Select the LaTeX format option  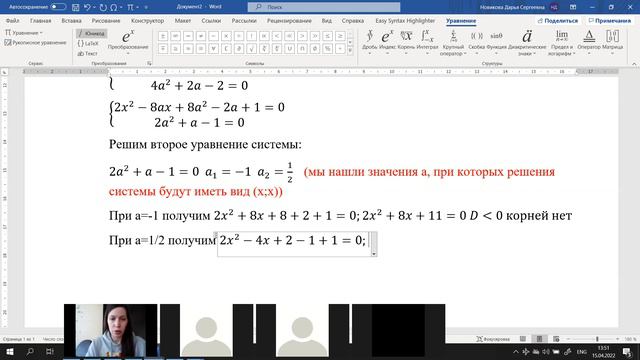click(88, 43)
